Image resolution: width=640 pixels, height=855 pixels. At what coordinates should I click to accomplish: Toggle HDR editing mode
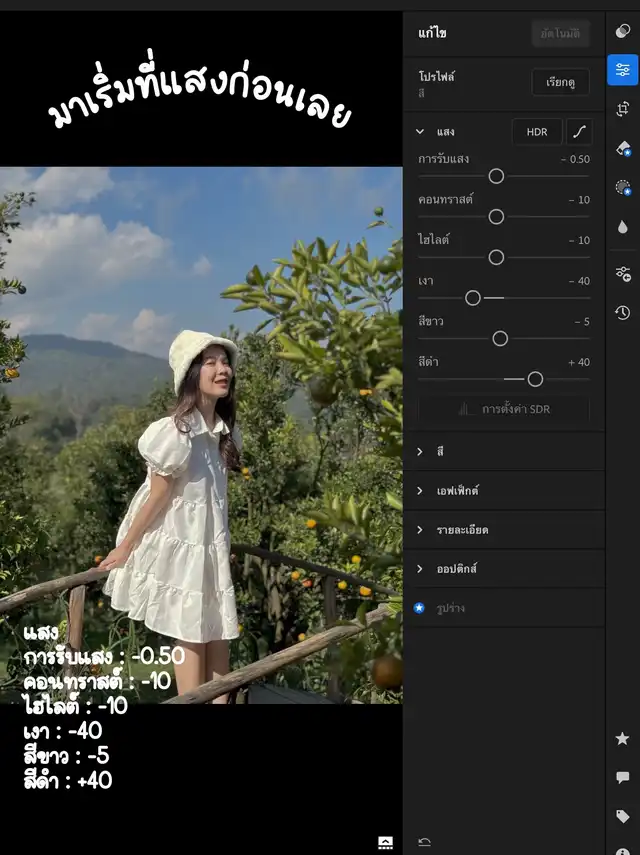tap(537, 132)
